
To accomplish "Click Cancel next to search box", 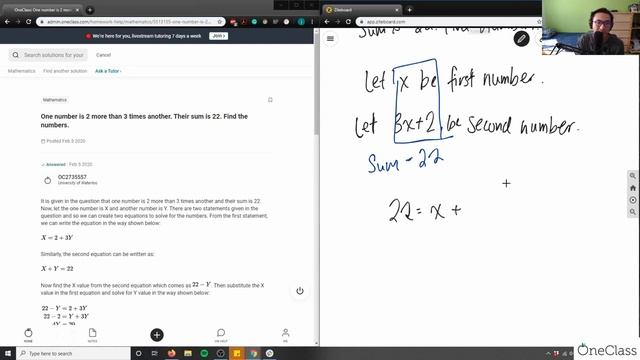I will 103,55.
